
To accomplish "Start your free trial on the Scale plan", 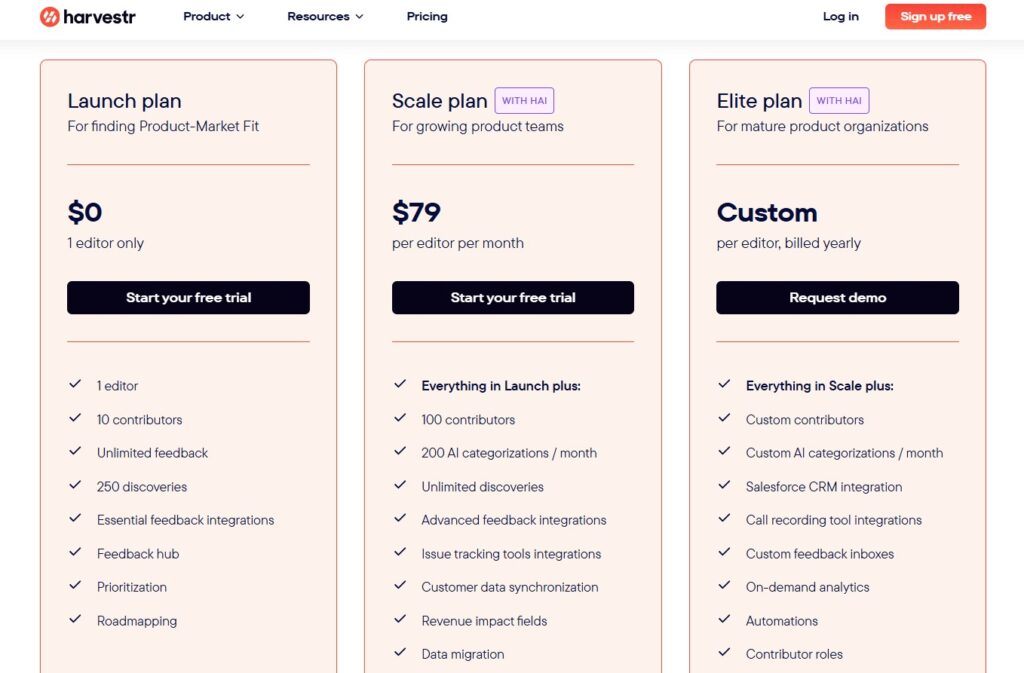I will pyautogui.click(x=512, y=297).
